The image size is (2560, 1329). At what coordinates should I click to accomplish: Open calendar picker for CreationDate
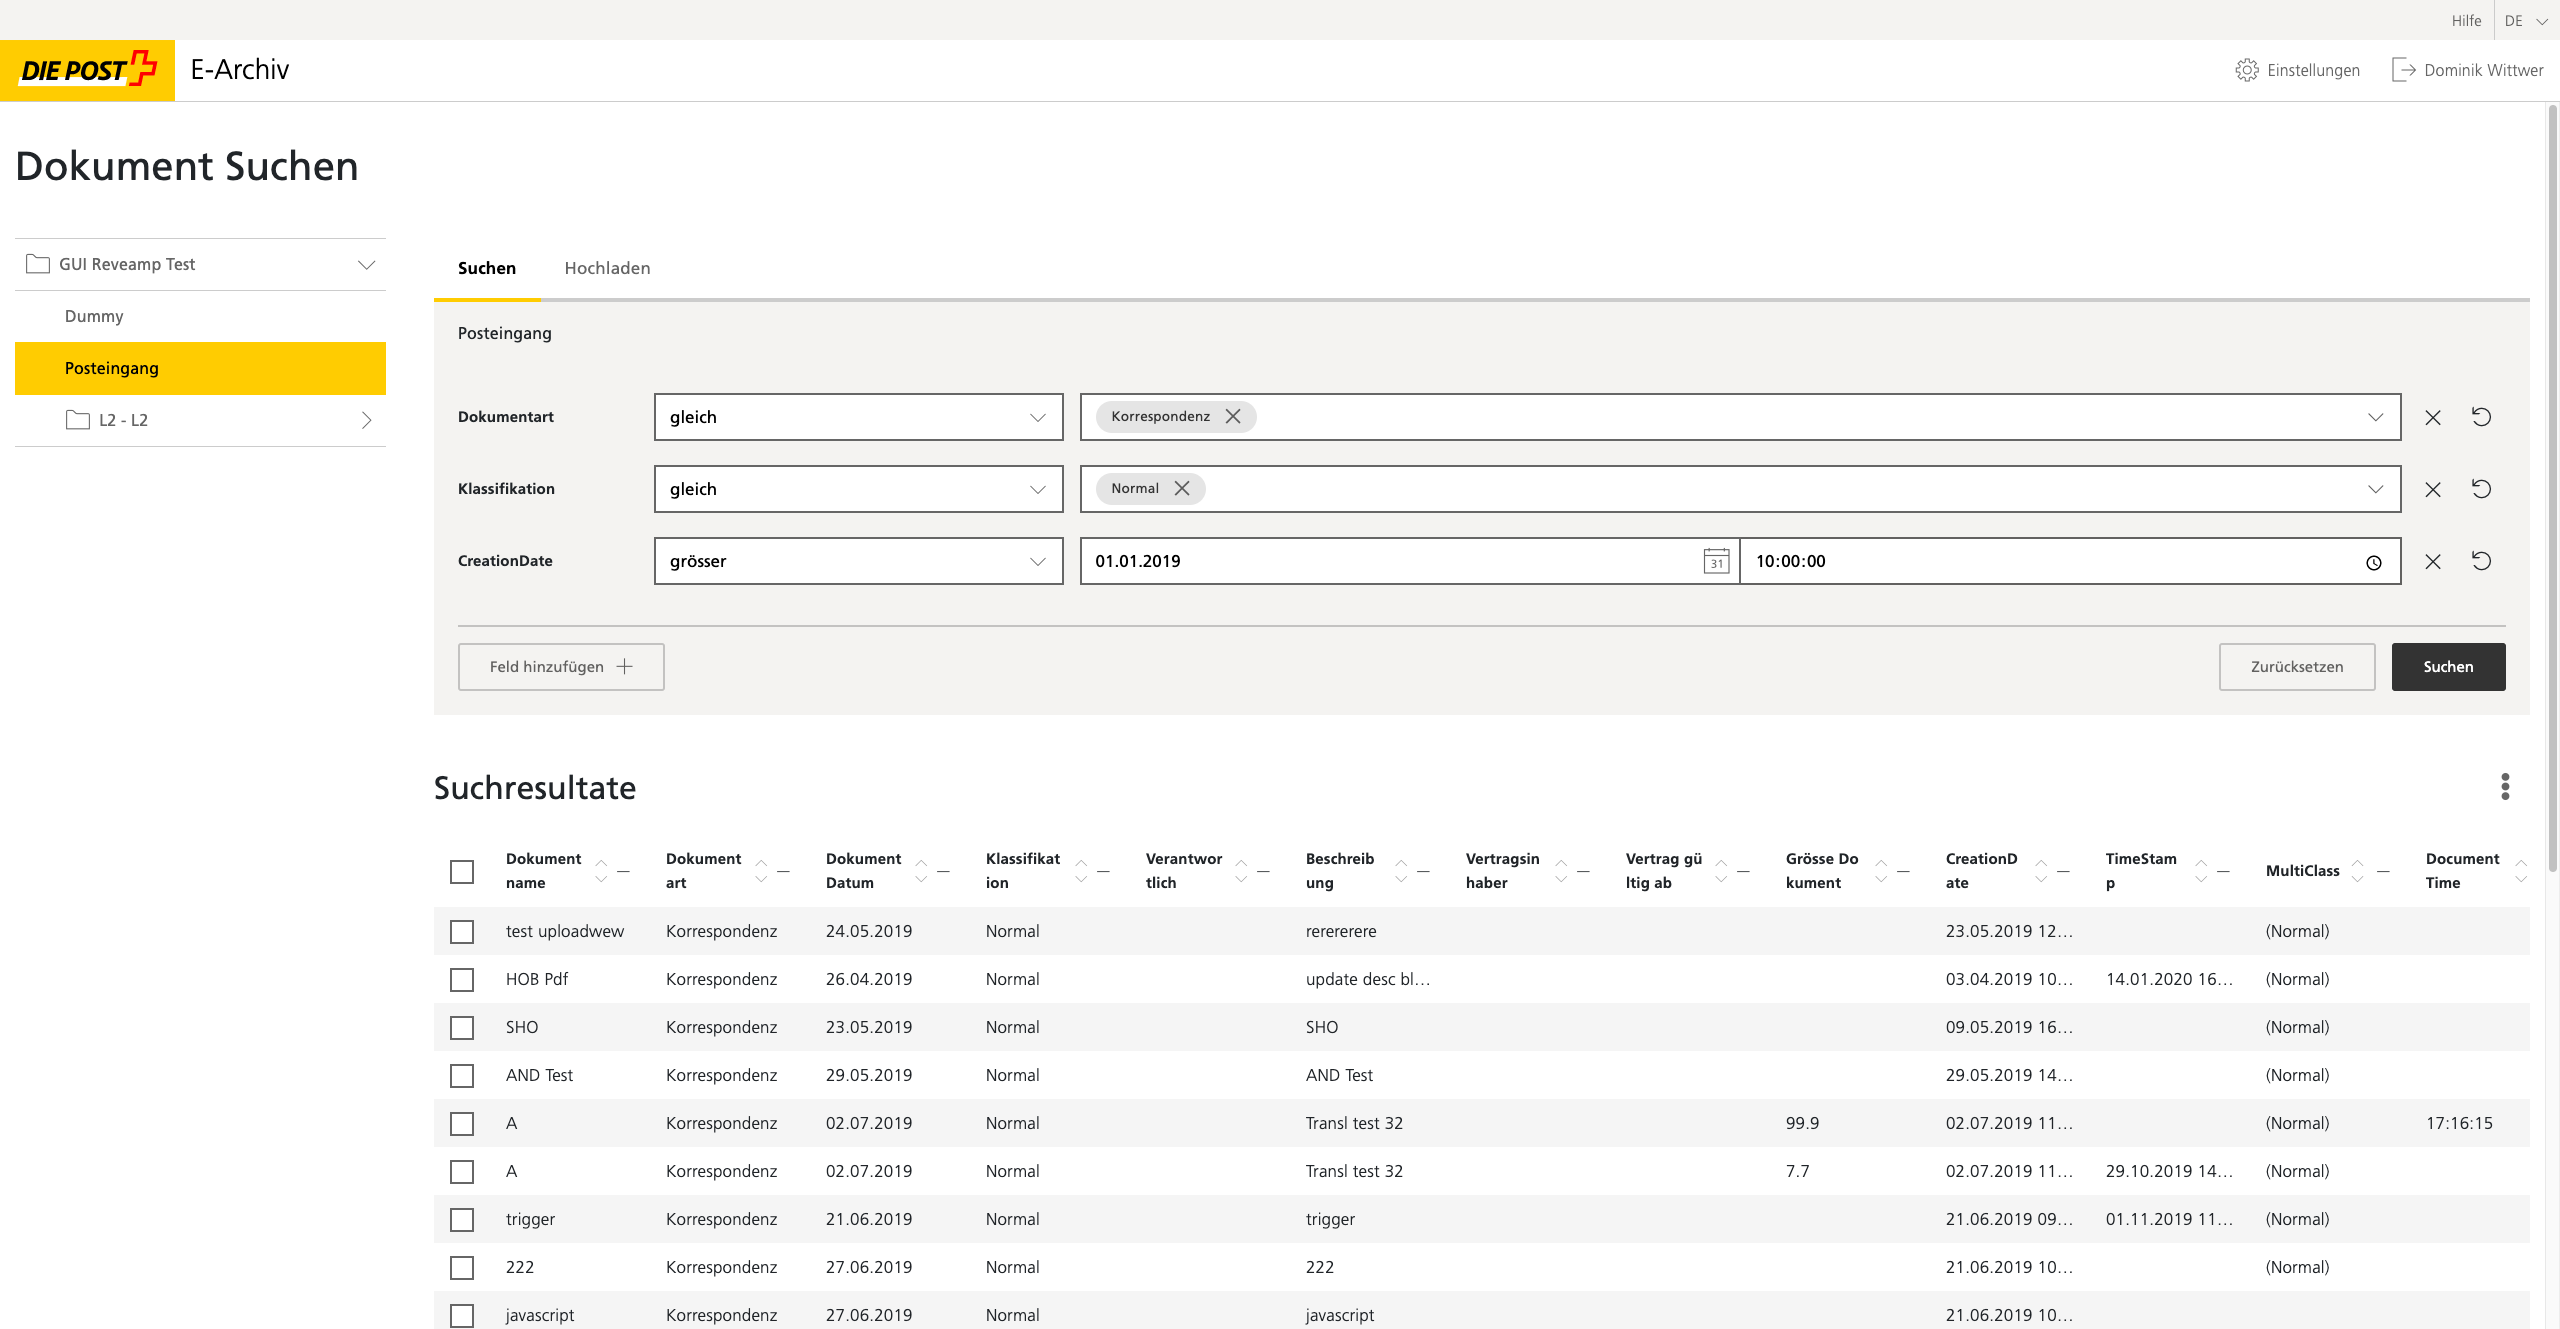click(x=1716, y=561)
